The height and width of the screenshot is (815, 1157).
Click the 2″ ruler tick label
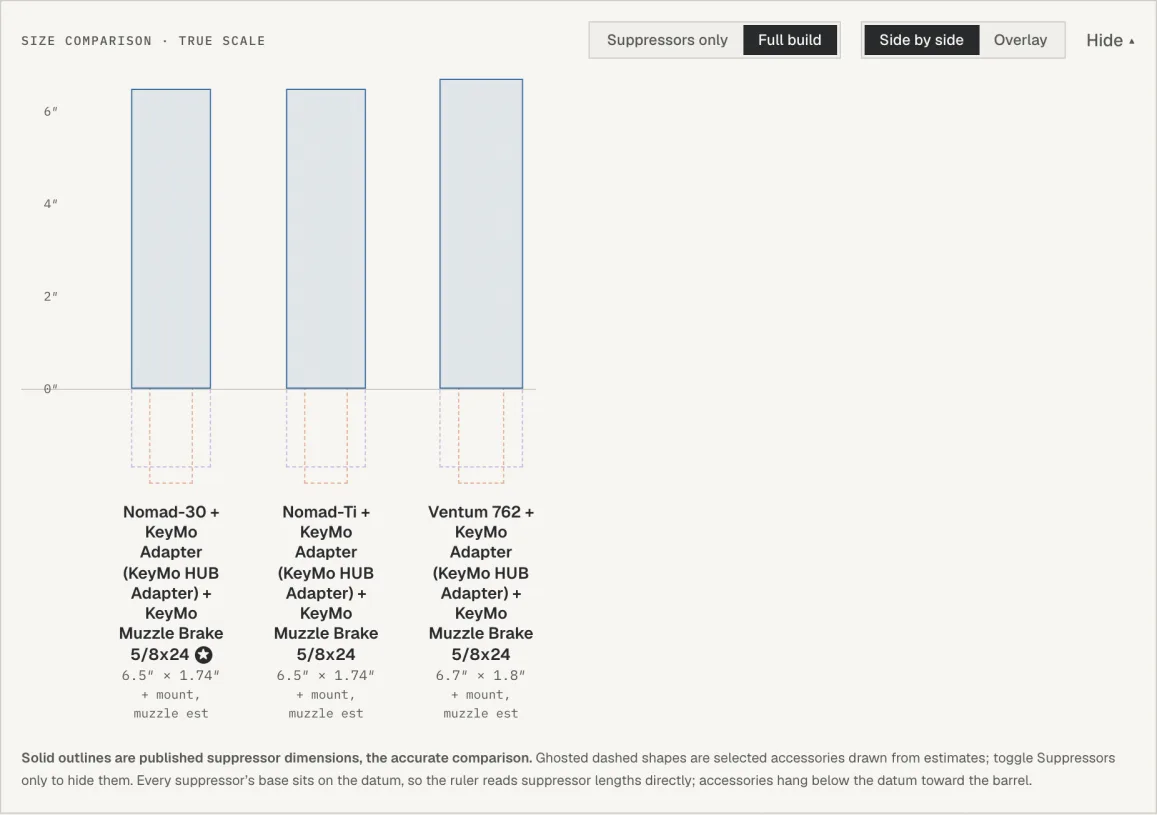pos(50,296)
